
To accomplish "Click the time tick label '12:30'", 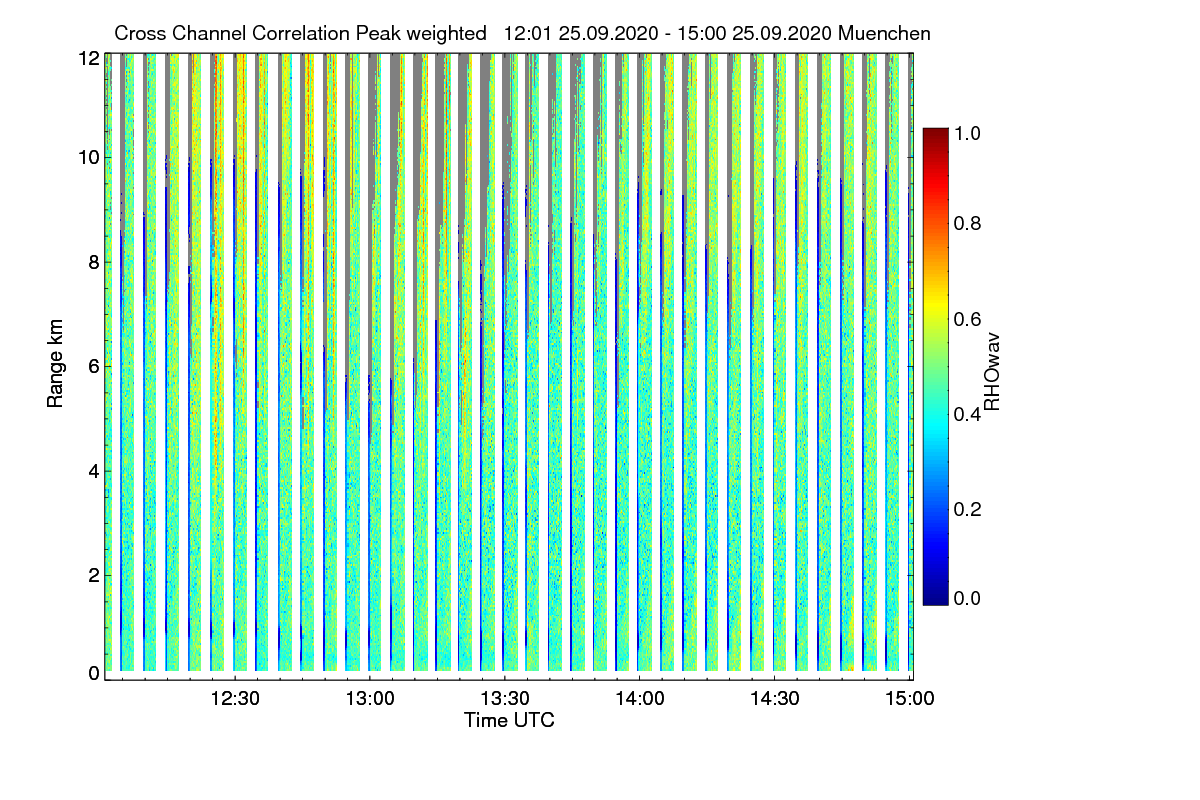I will tap(236, 699).
